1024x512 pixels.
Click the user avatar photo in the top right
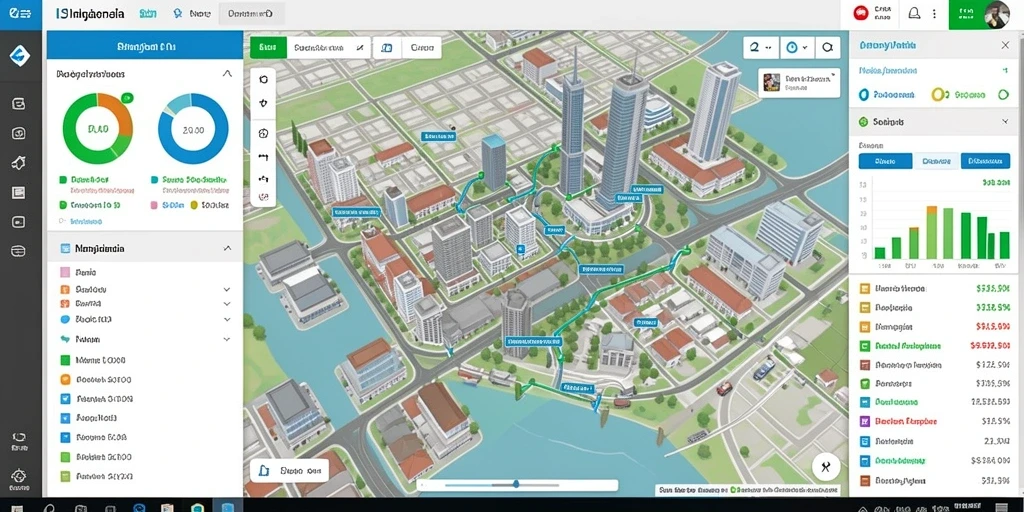coord(997,14)
